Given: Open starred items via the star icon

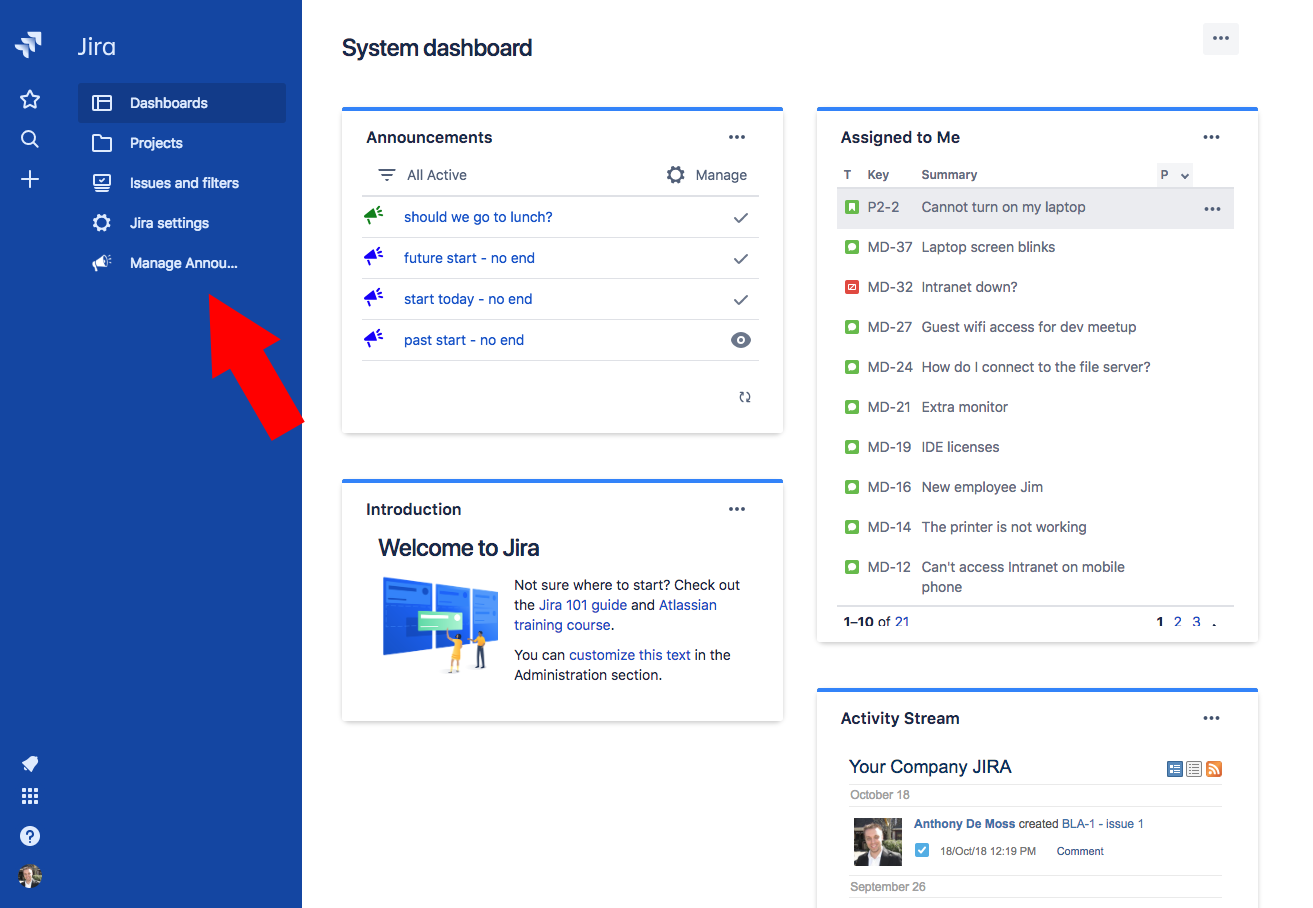Looking at the screenshot, I should 30,99.
